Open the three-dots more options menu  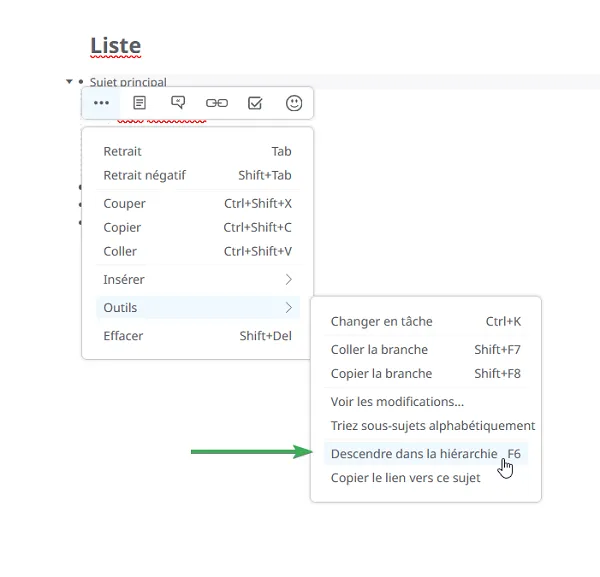tap(101, 103)
